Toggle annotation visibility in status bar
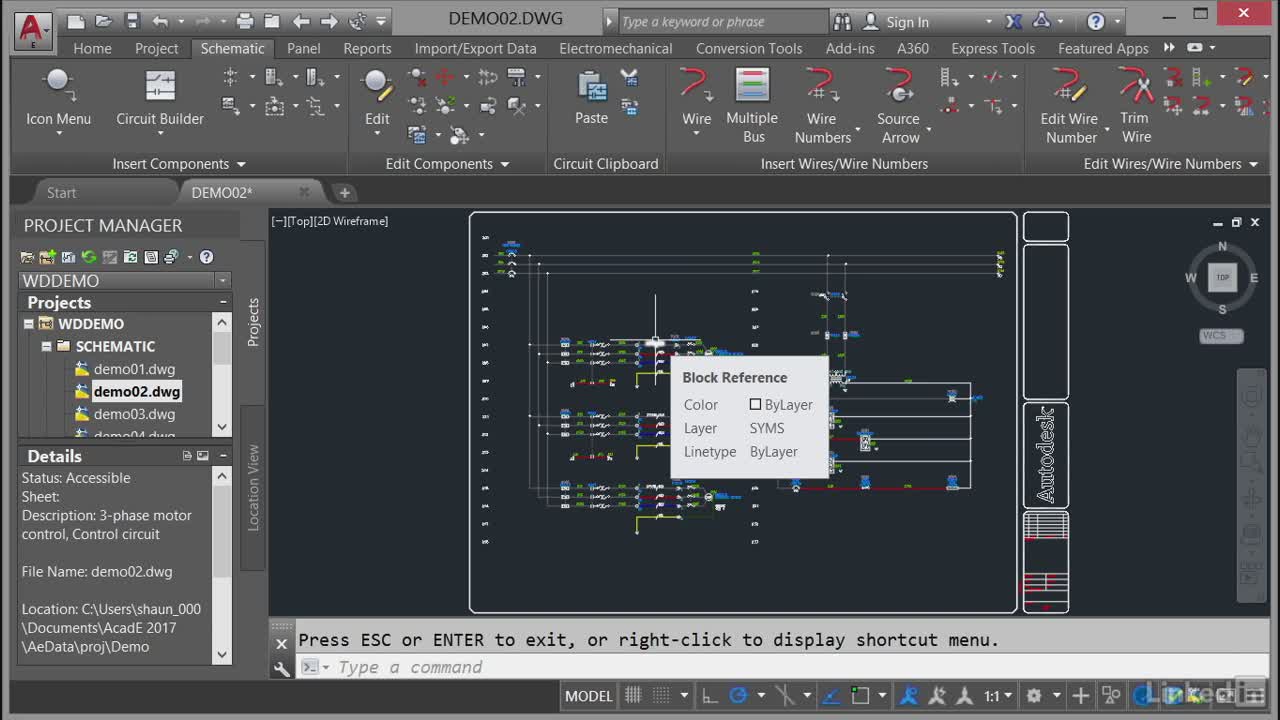Screen dimensions: 1280x720 point(909,695)
